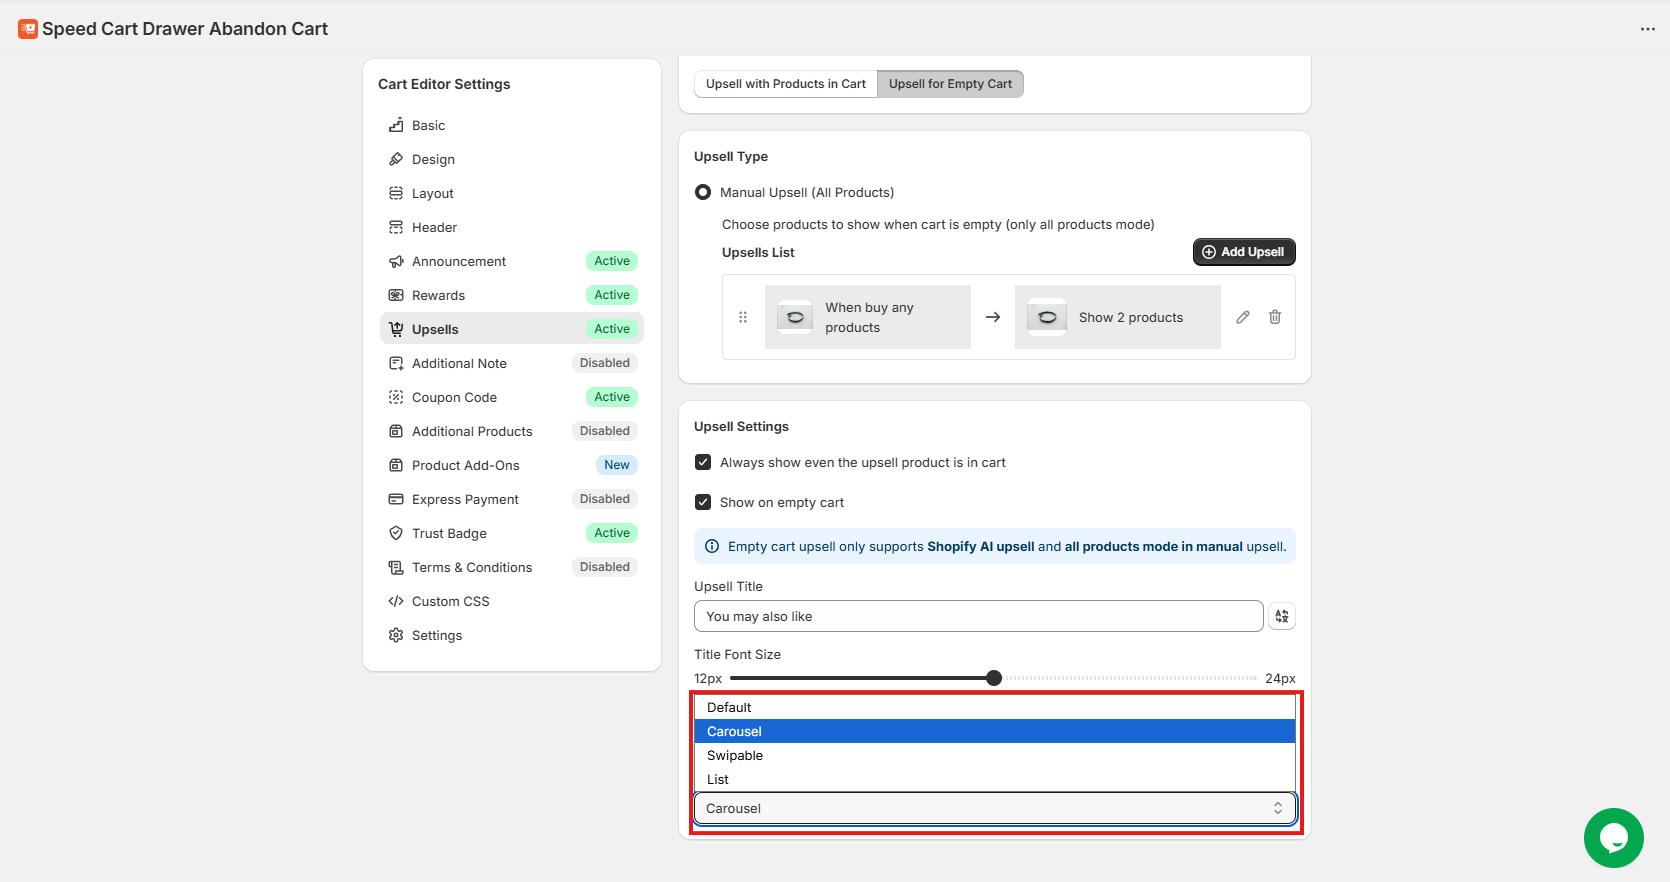Delete the upsell using the trash icon
Viewport: 1670px width, 882px height.
[x=1275, y=317]
